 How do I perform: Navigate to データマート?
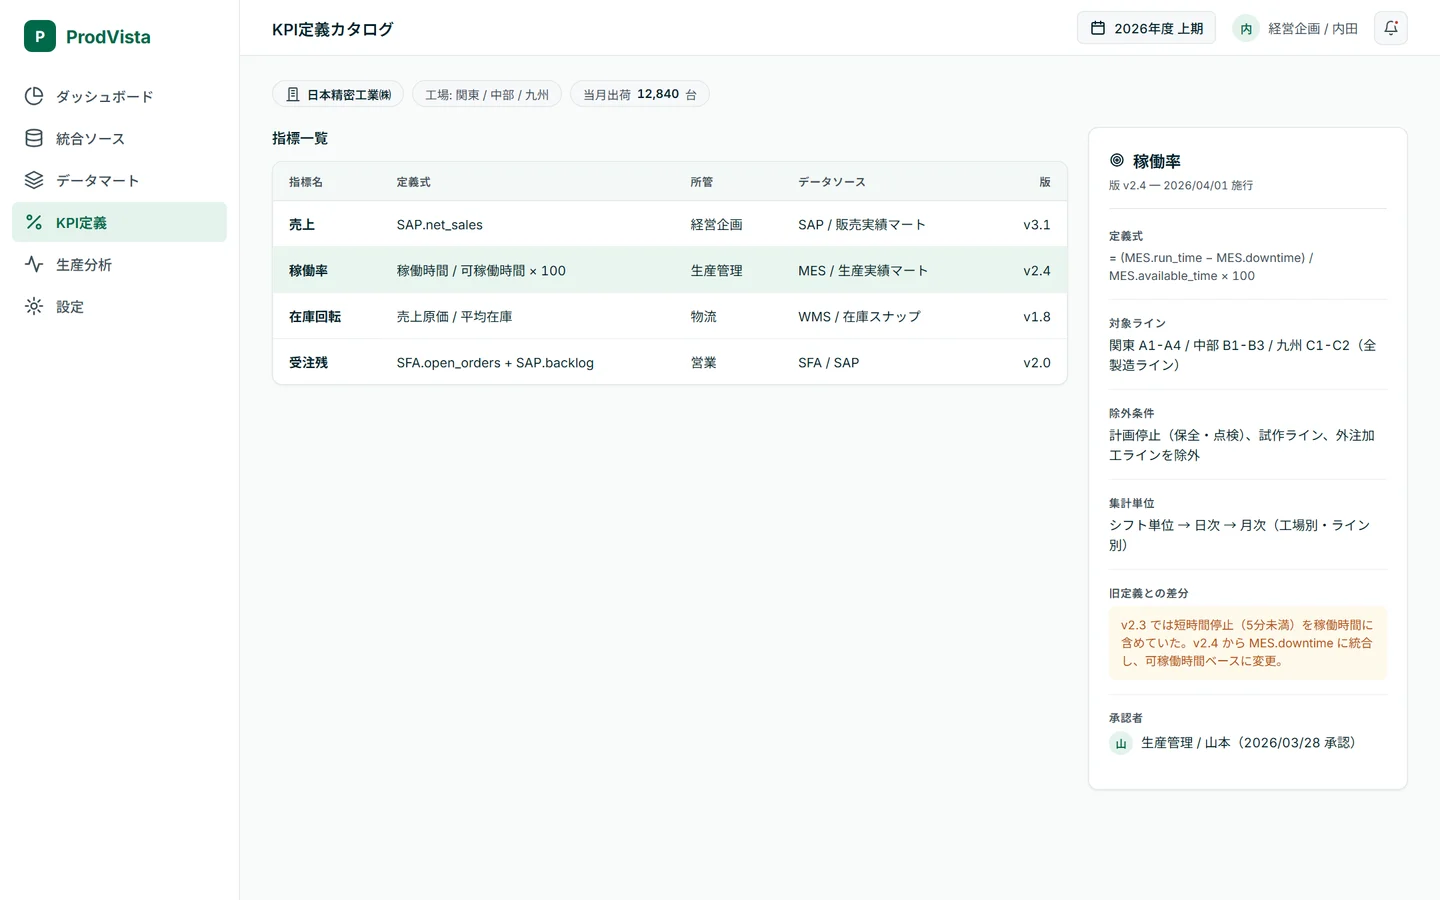(119, 180)
